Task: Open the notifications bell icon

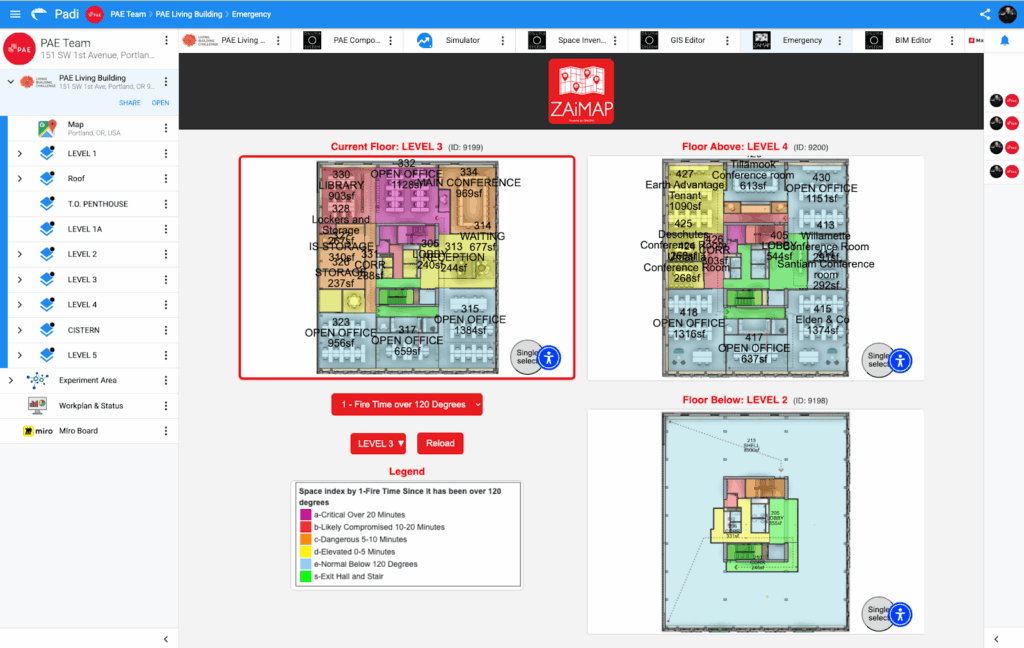Action: pos(1005,40)
